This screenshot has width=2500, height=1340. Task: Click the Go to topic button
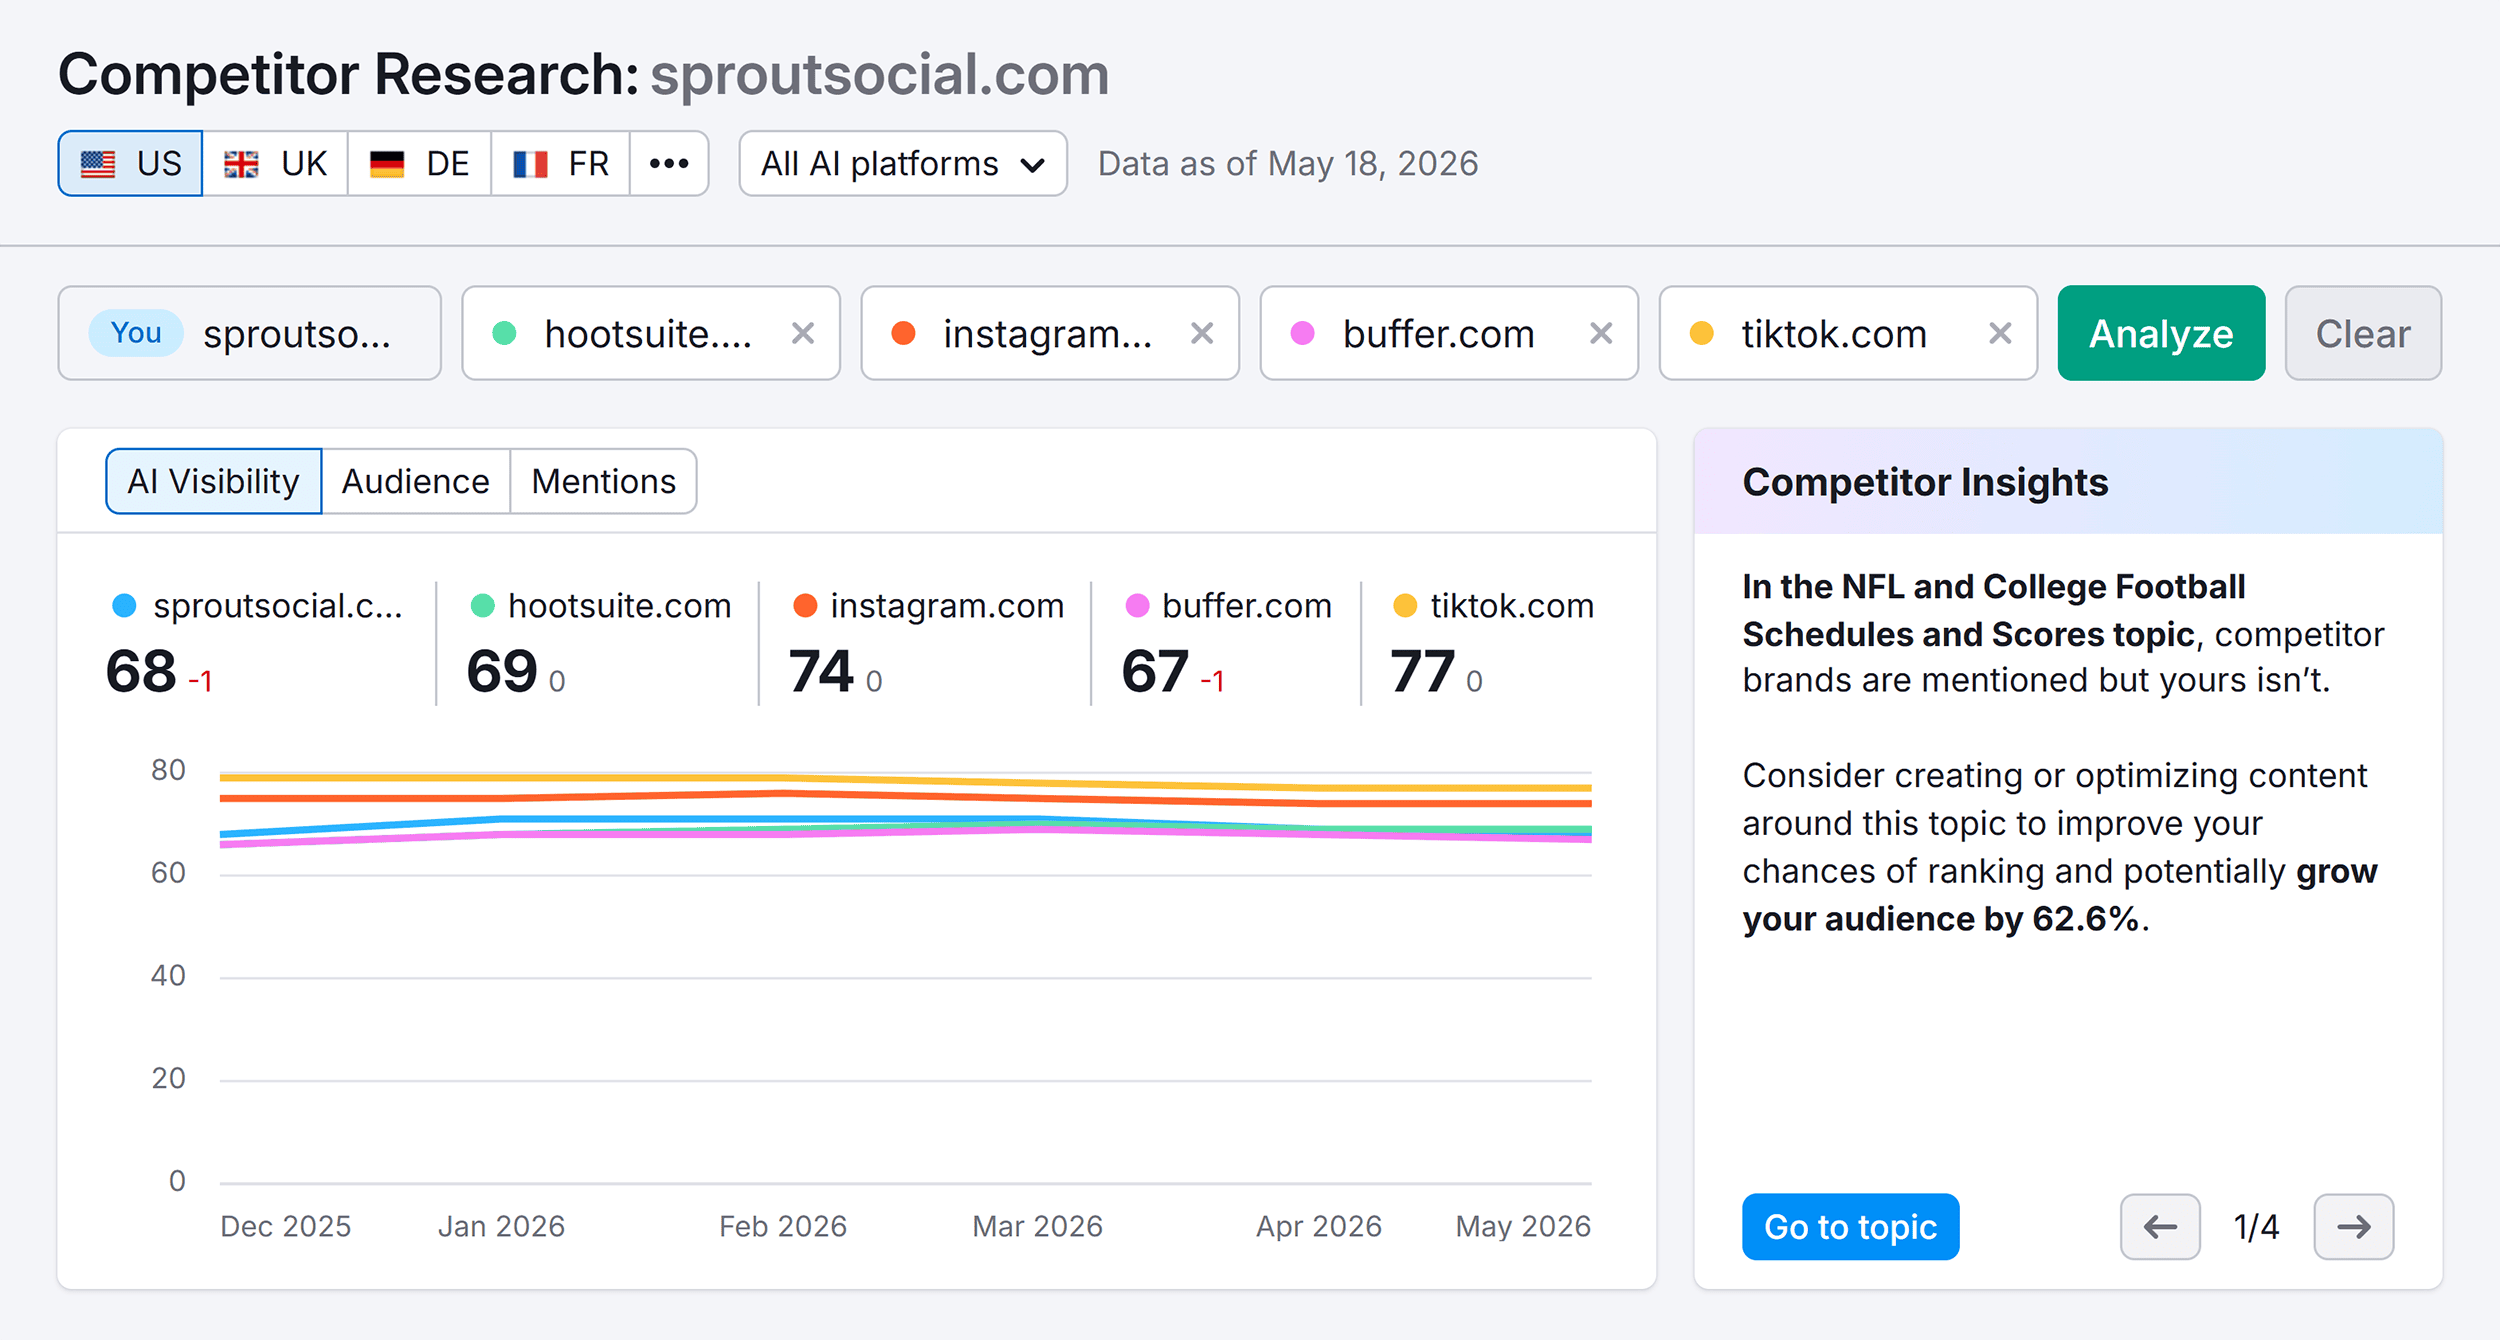click(1850, 1226)
